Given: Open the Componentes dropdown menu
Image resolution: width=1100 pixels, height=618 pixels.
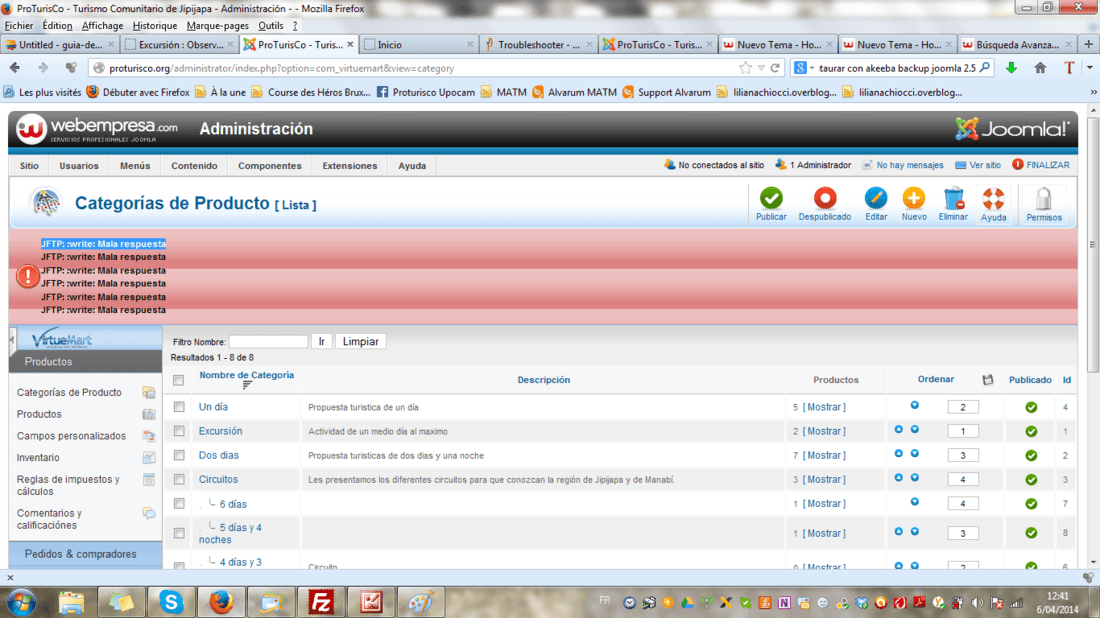Looking at the screenshot, I should click(269, 166).
